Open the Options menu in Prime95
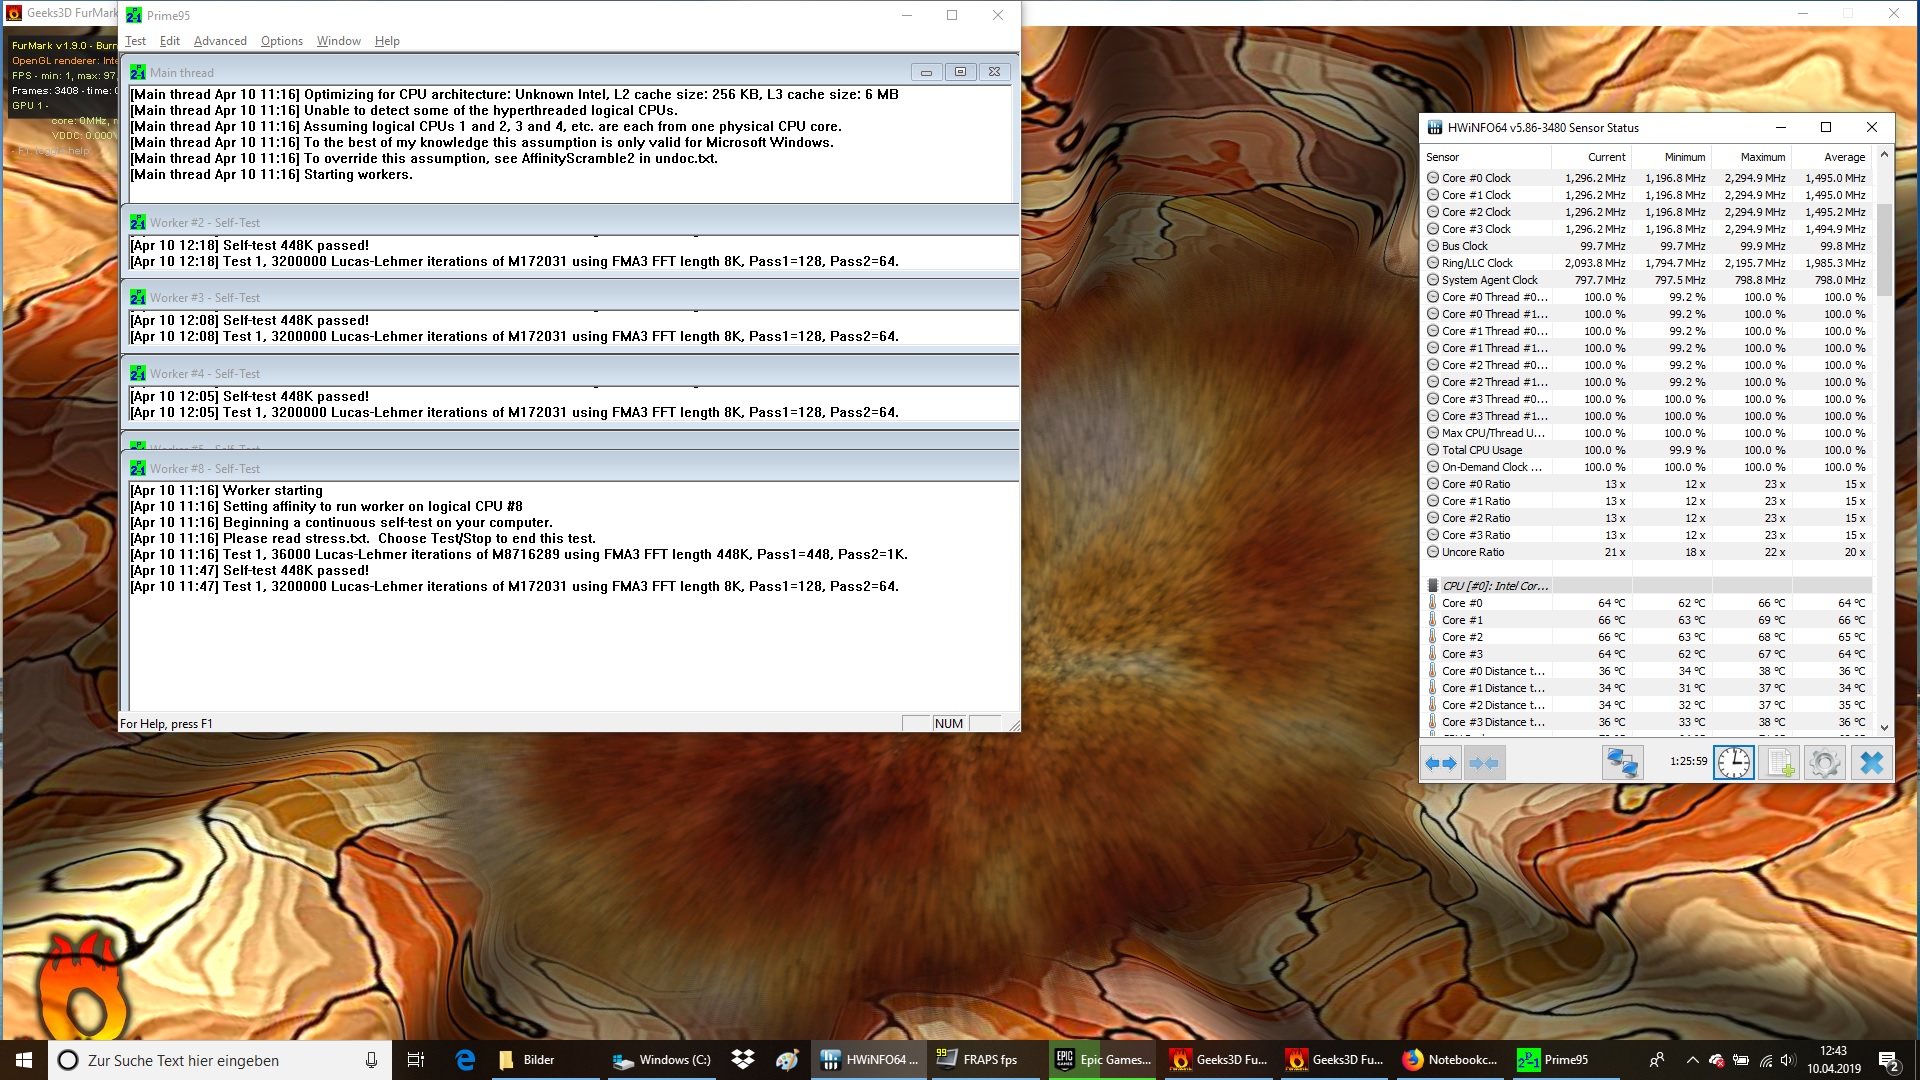The image size is (1920, 1080). 281,41
